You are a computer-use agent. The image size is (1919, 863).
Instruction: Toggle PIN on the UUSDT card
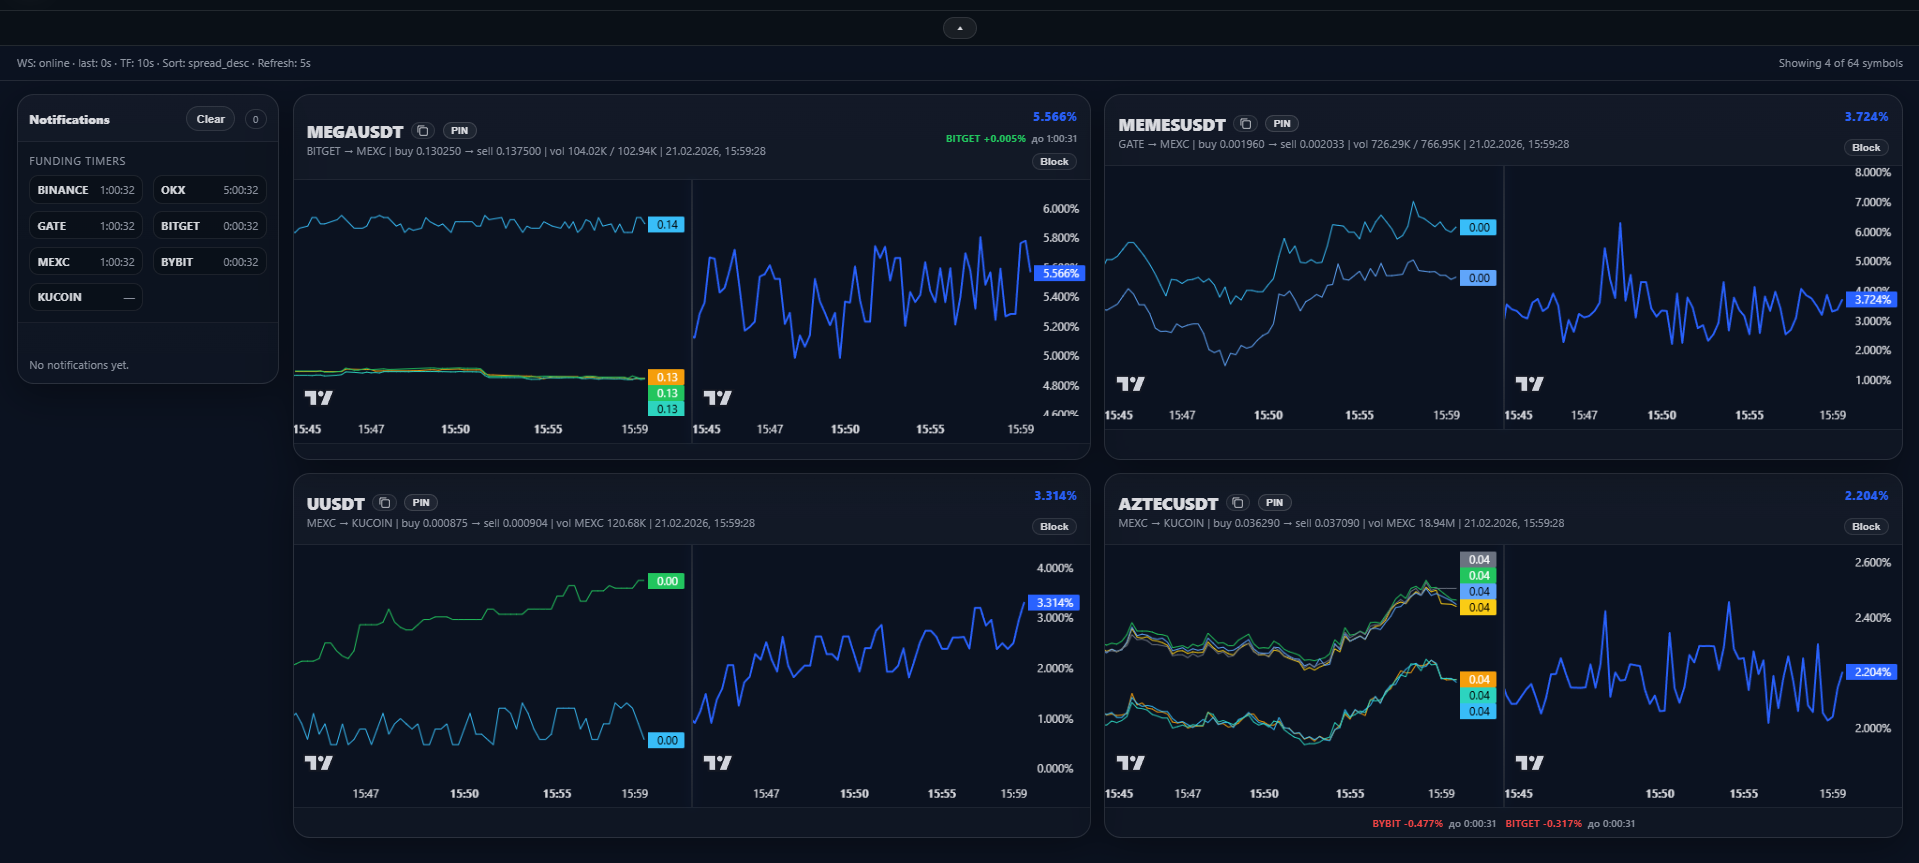421,503
